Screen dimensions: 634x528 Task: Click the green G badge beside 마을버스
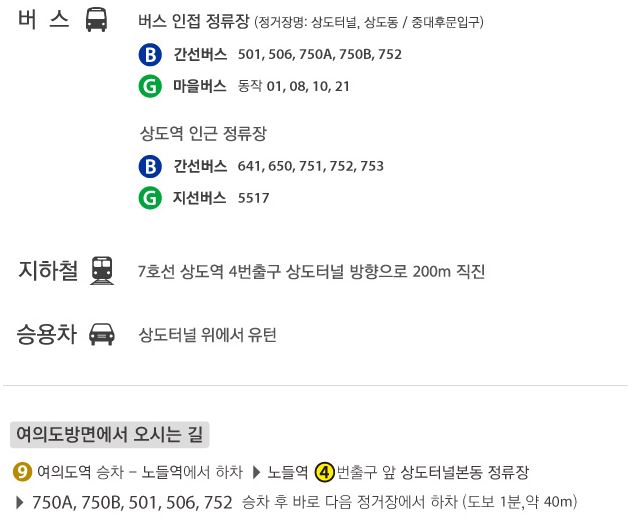(150, 86)
